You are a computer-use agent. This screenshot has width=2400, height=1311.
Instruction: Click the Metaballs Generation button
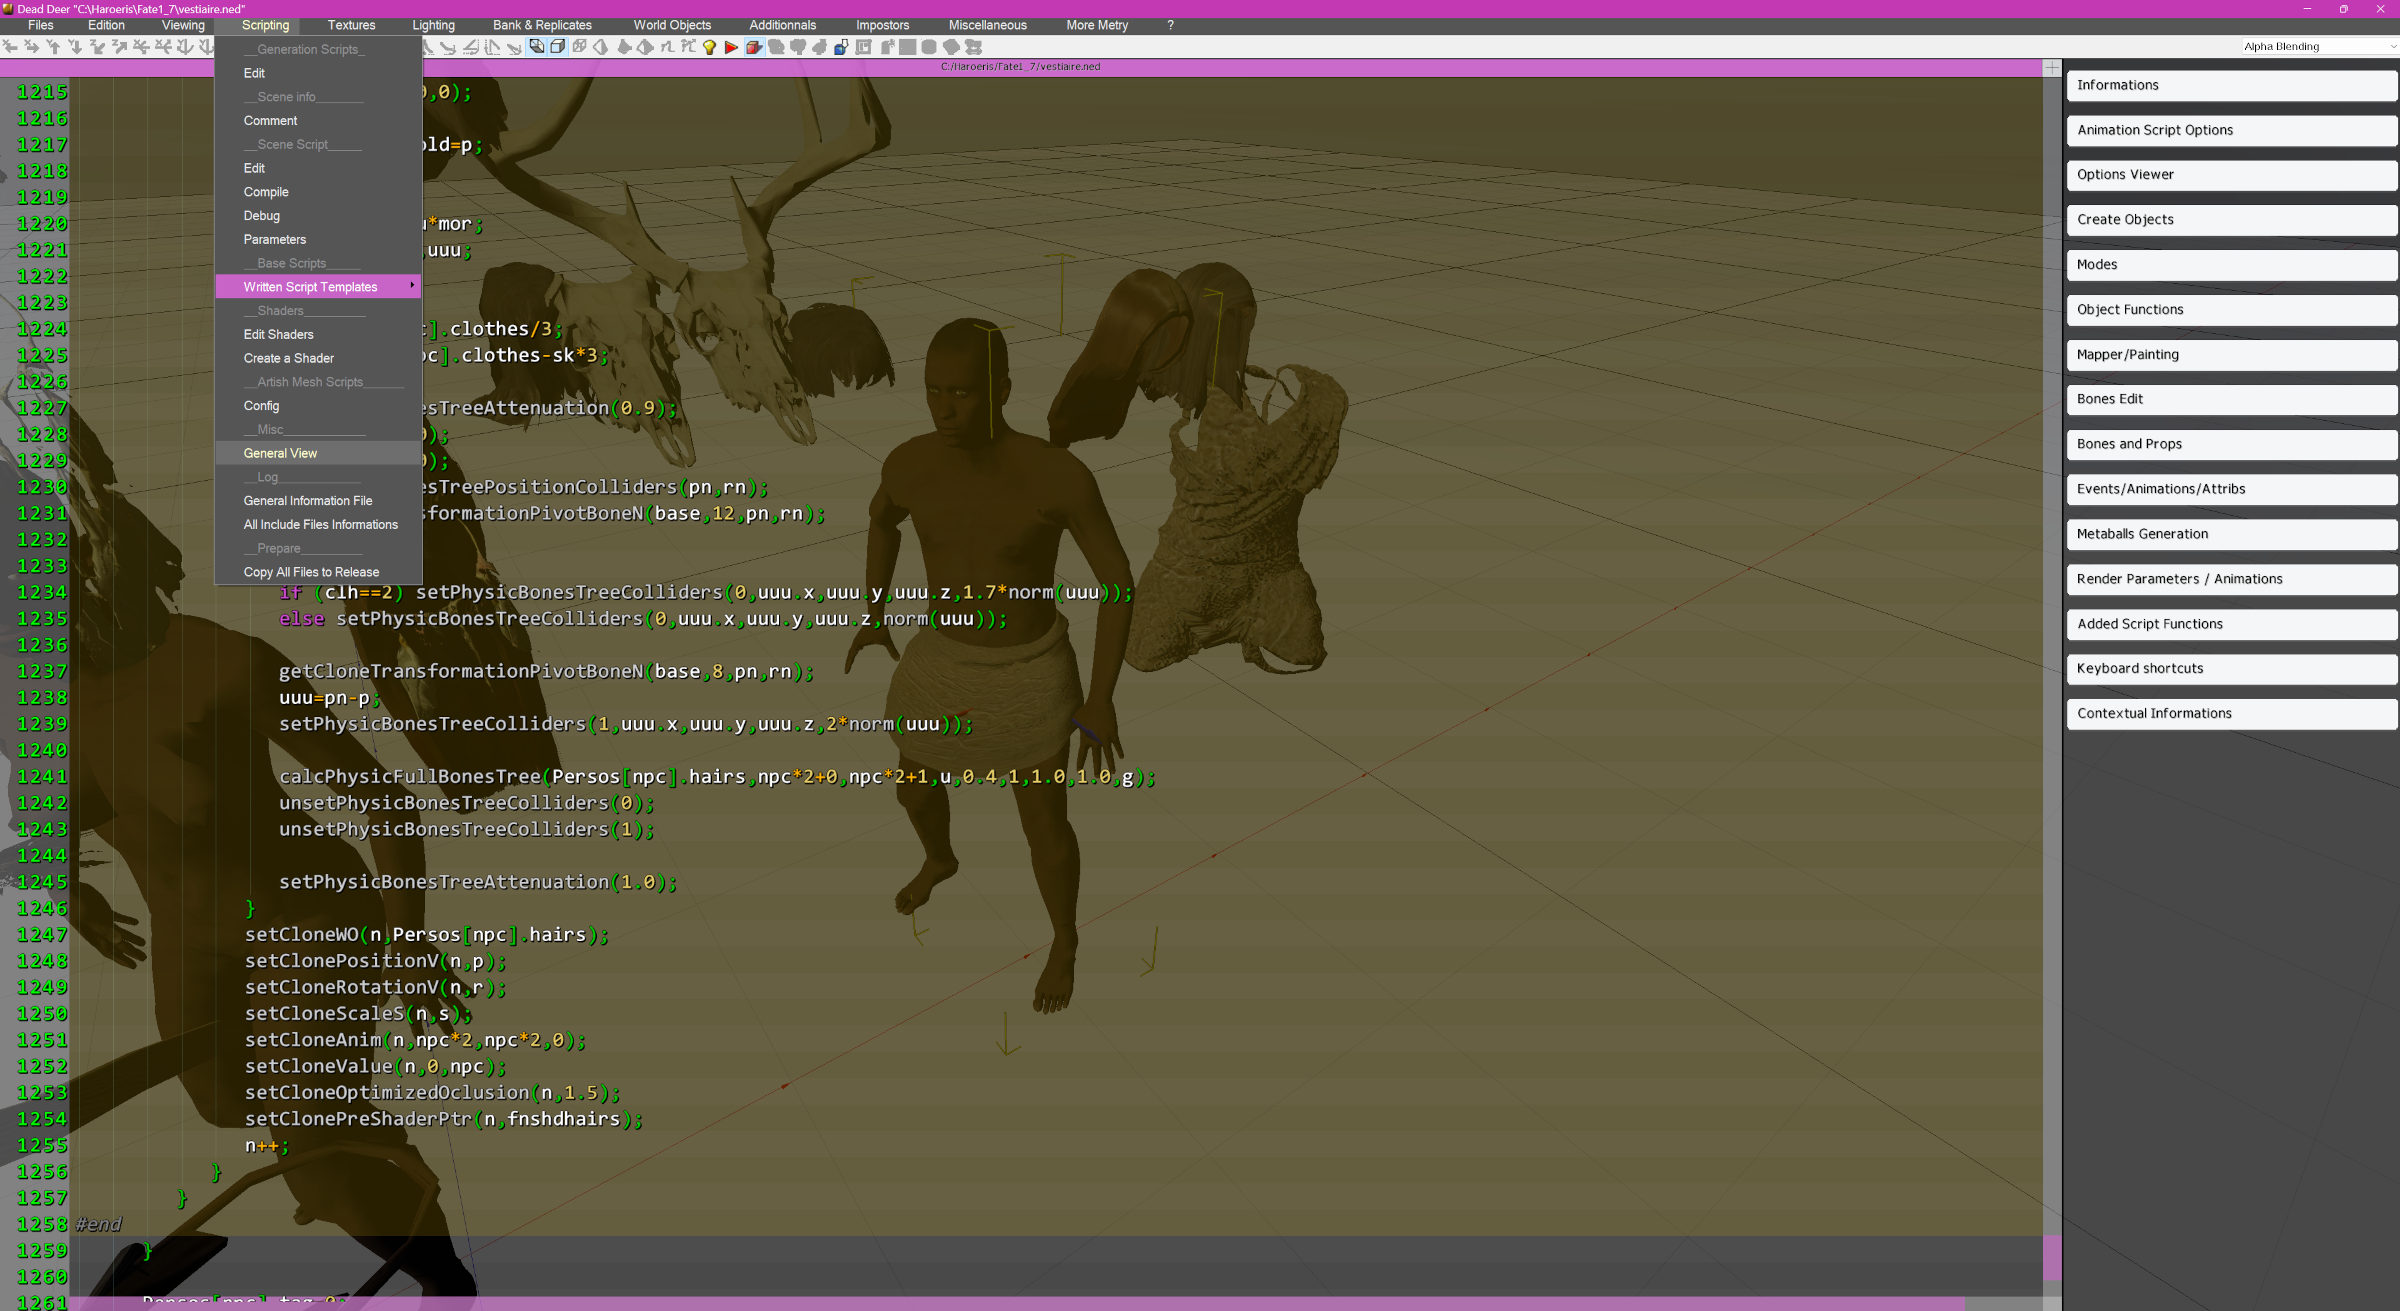(2231, 534)
